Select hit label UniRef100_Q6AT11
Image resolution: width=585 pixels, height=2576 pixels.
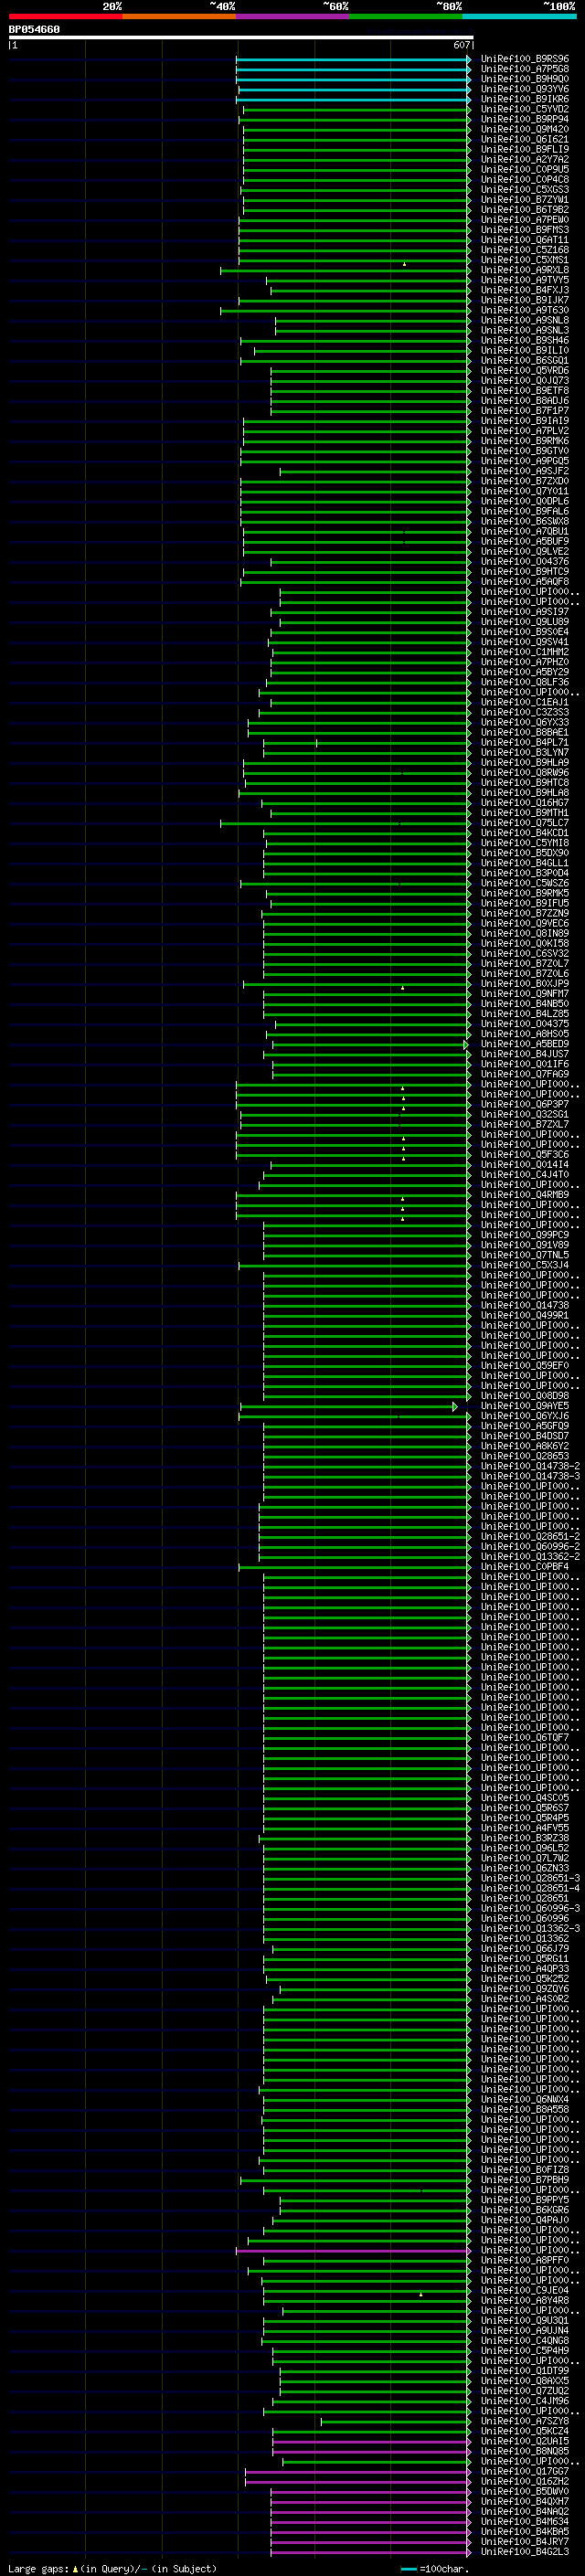click(524, 240)
